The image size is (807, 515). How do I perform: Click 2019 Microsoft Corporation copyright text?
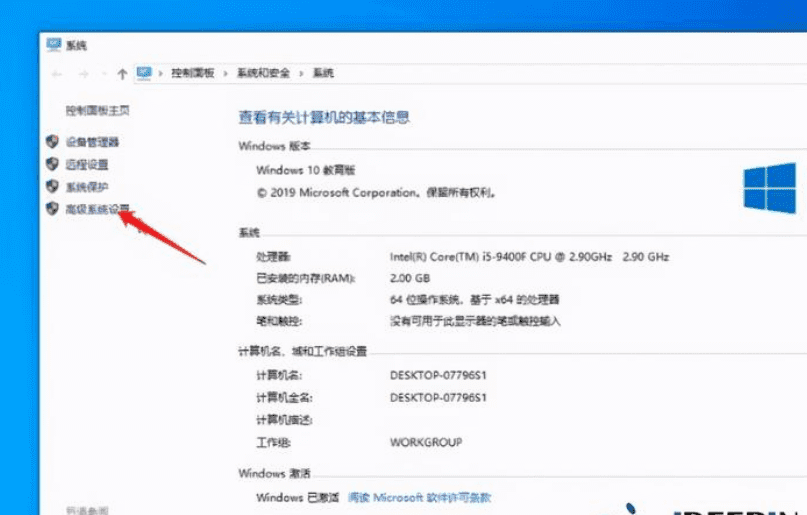pyautogui.click(x=376, y=193)
